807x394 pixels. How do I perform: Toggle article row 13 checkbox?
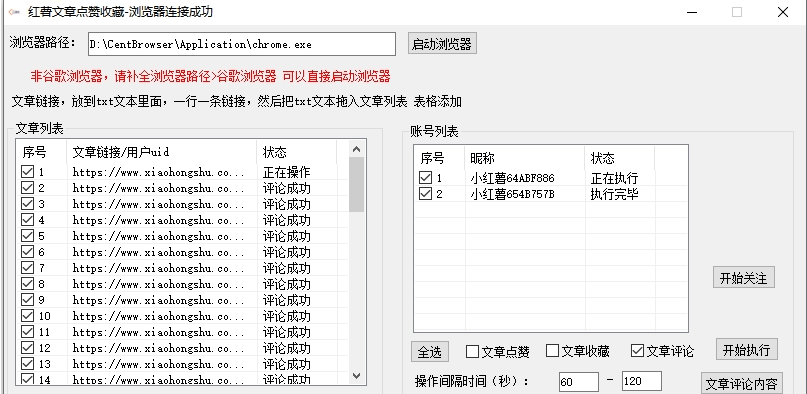coord(27,364)
